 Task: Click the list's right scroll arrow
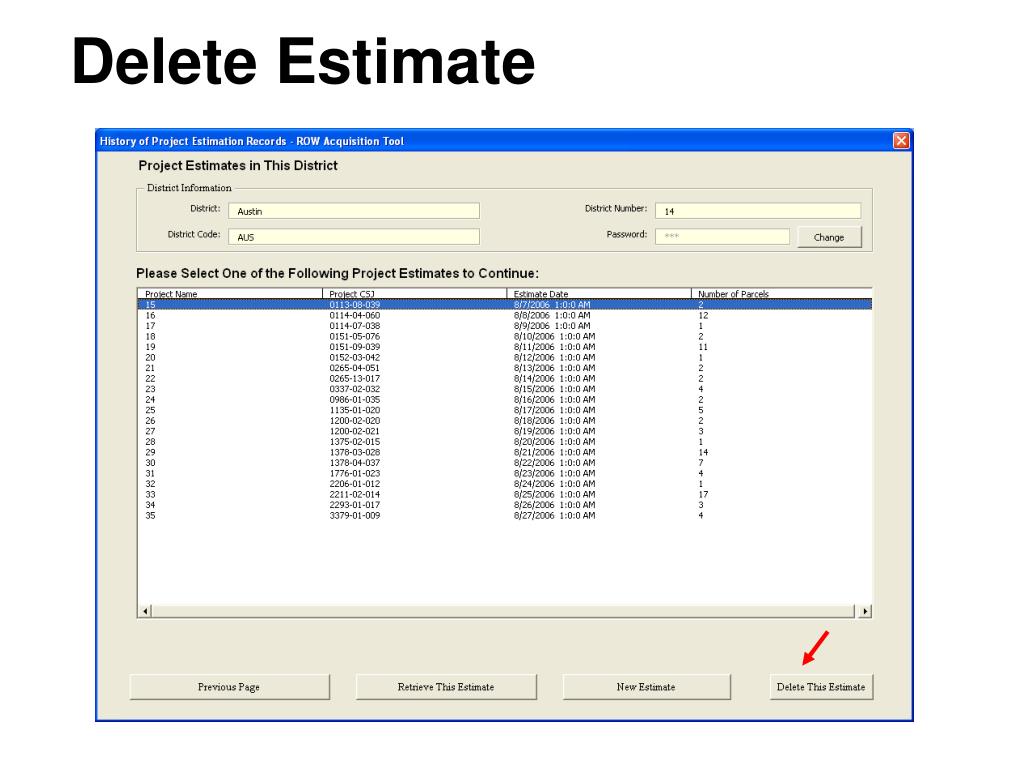click(865, 611)
